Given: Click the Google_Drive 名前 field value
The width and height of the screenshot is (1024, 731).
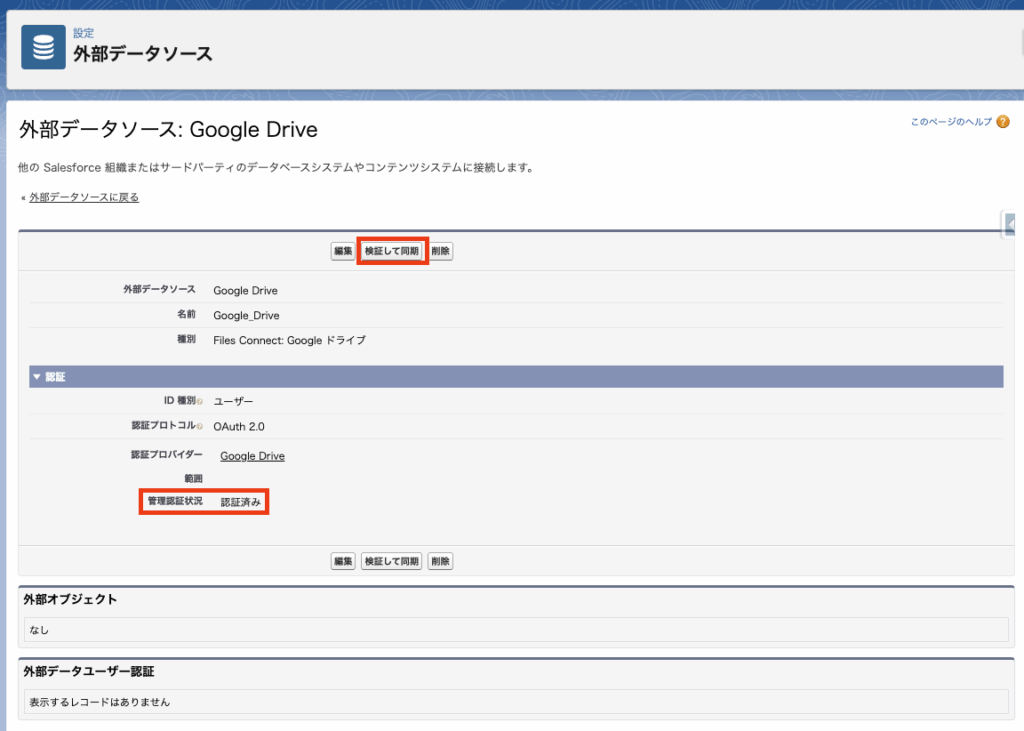Looking at the screenshot, I should [246, 315].
